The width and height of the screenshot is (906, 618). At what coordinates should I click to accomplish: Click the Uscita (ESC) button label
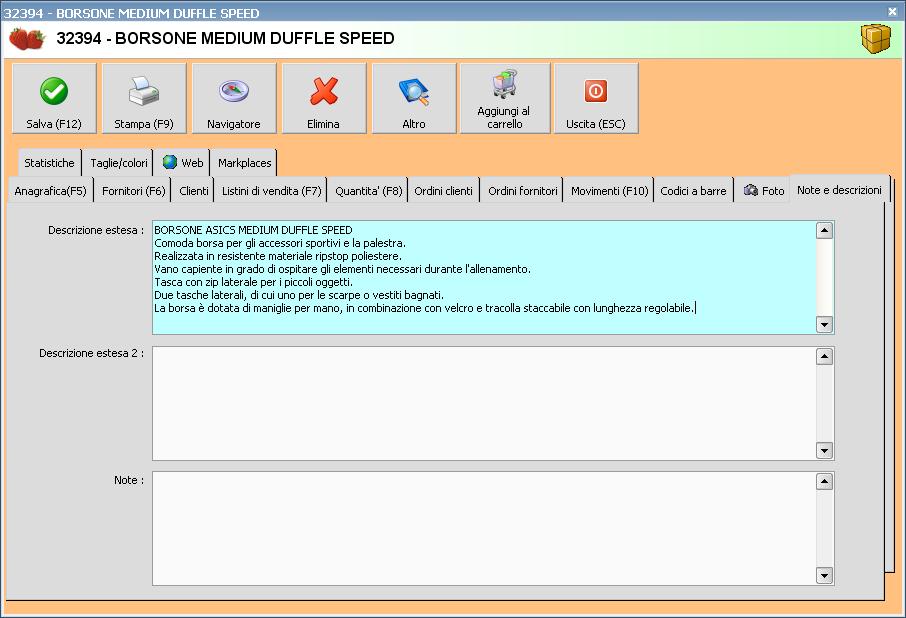tap(596, 124)
